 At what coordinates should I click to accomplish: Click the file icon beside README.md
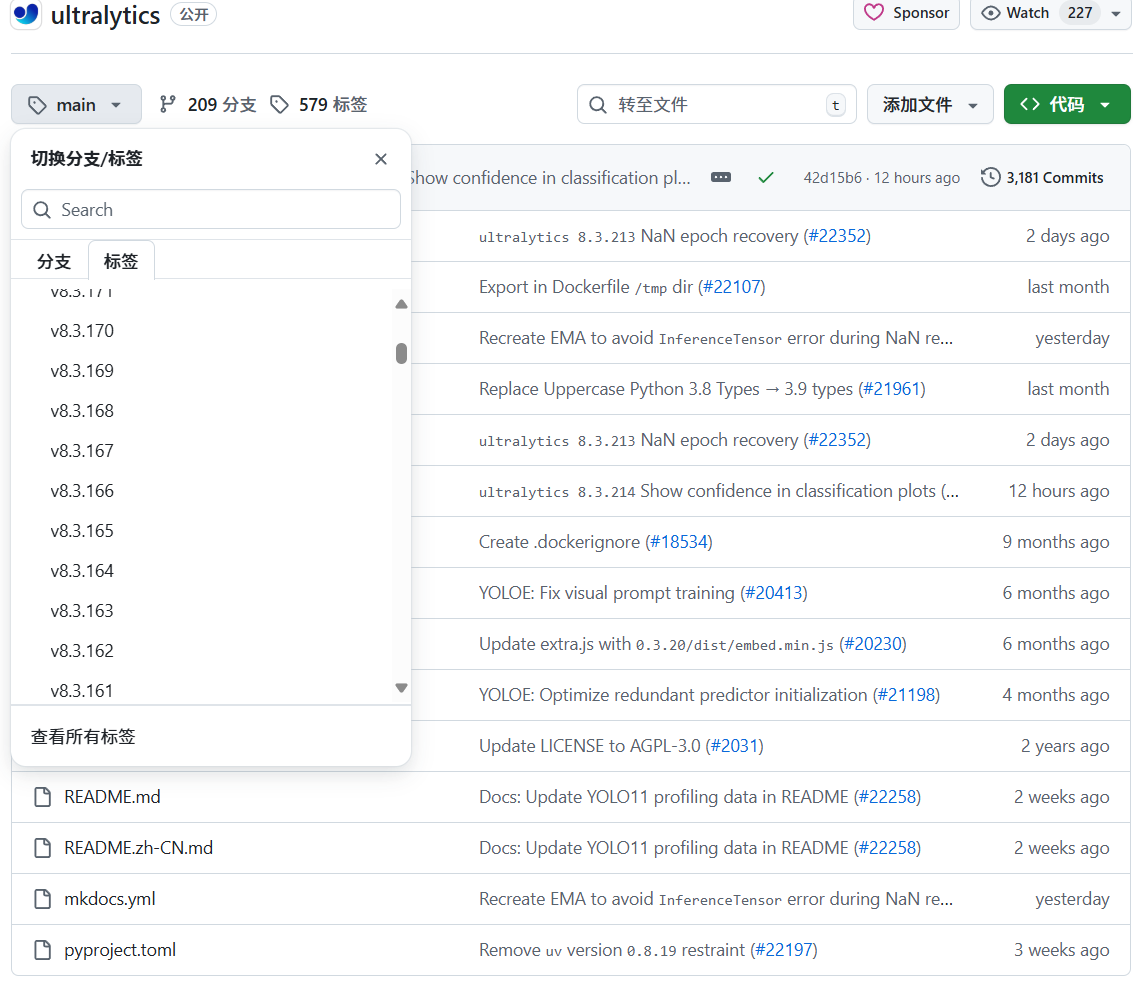(x=43, y=797)
